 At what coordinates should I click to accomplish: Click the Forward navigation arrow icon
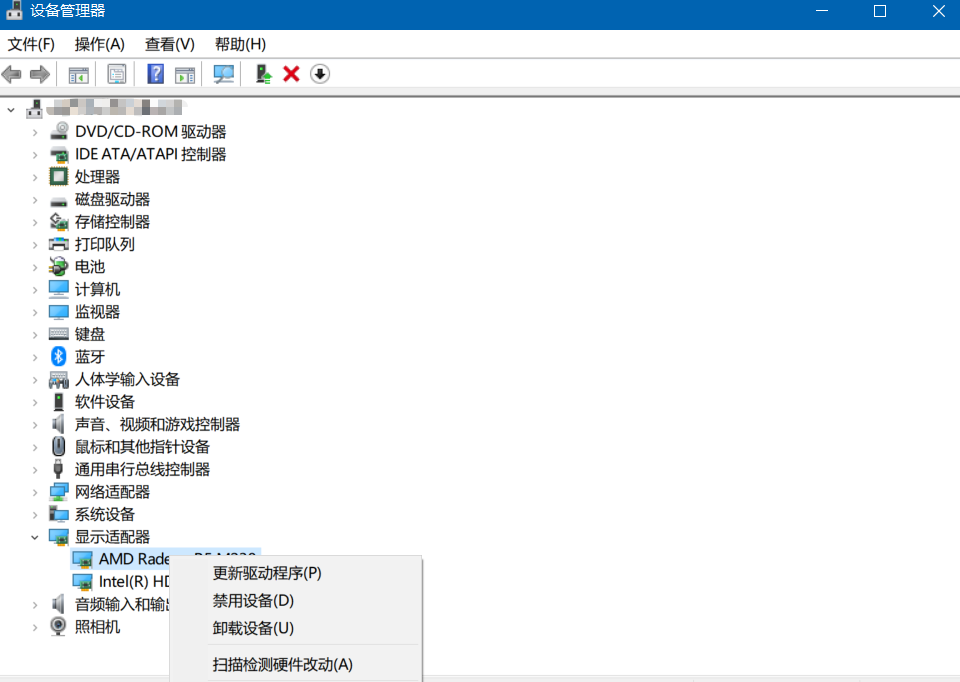point(39,73)
